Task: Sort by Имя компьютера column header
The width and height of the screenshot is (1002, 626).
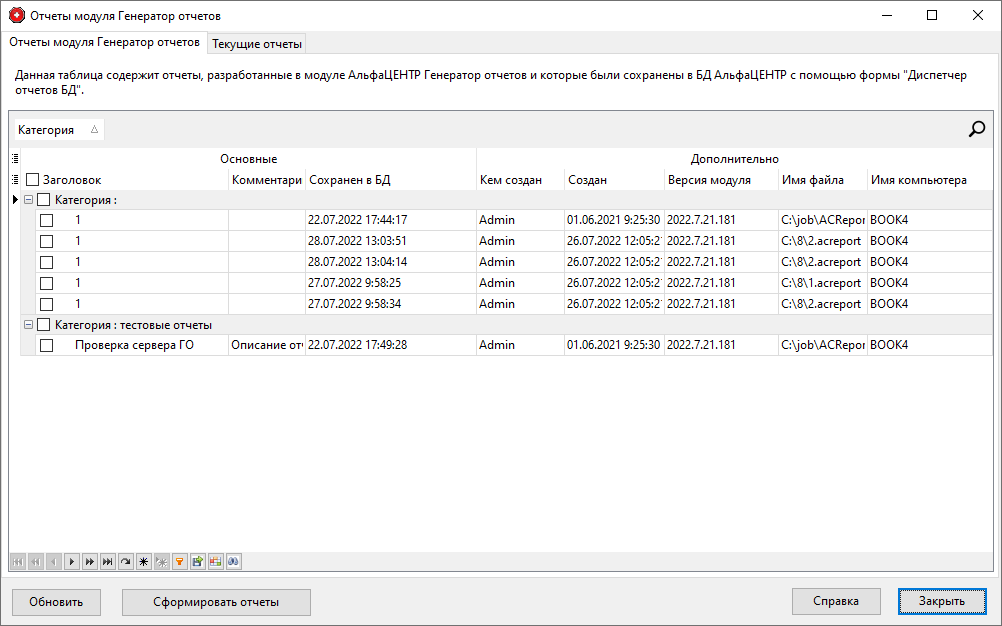Action: coord(930,180)
